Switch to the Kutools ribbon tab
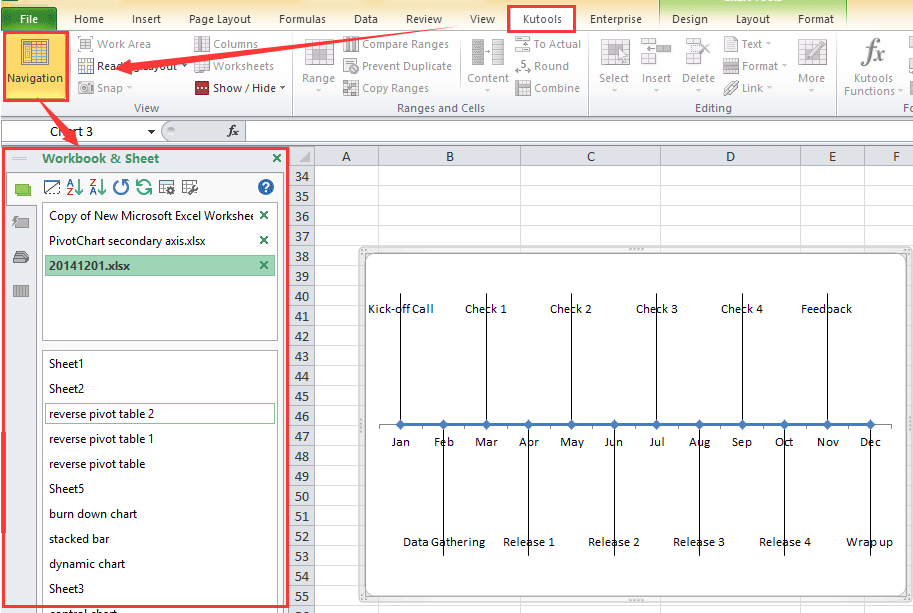This screenshot has height=613, width=913. (x=541, y=18)
